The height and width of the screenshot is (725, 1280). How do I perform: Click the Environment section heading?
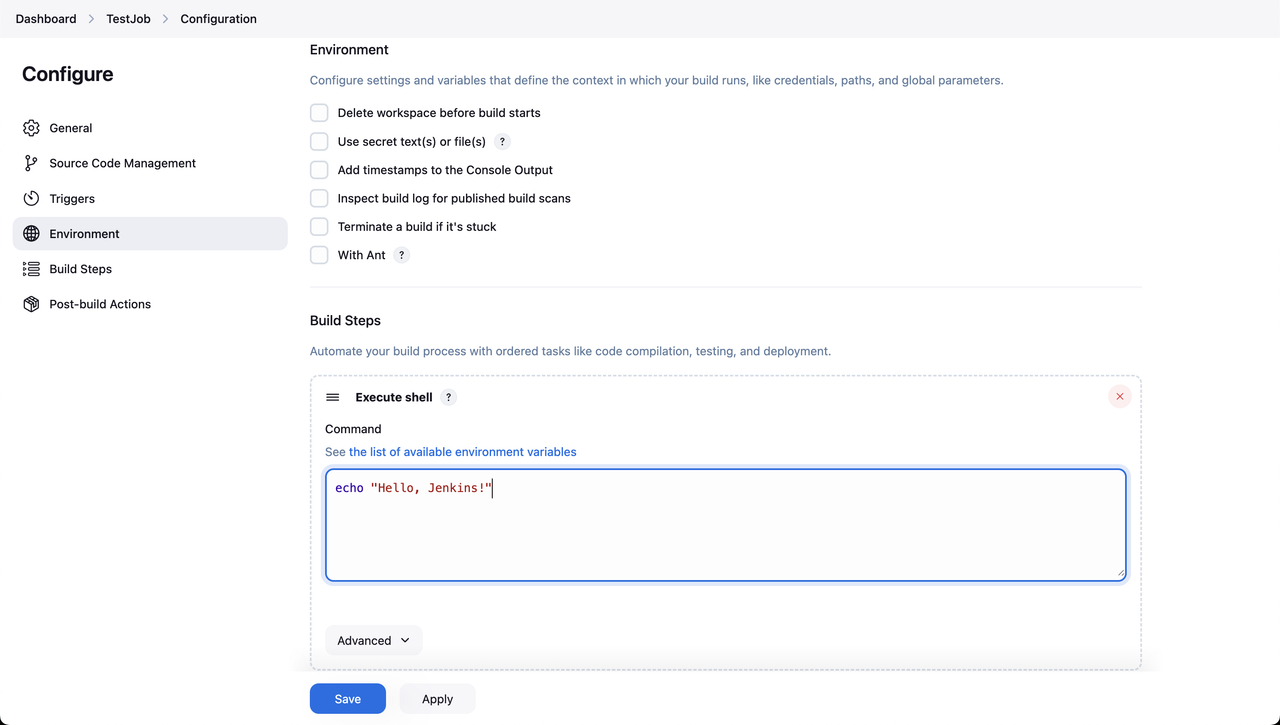(349, 49)
